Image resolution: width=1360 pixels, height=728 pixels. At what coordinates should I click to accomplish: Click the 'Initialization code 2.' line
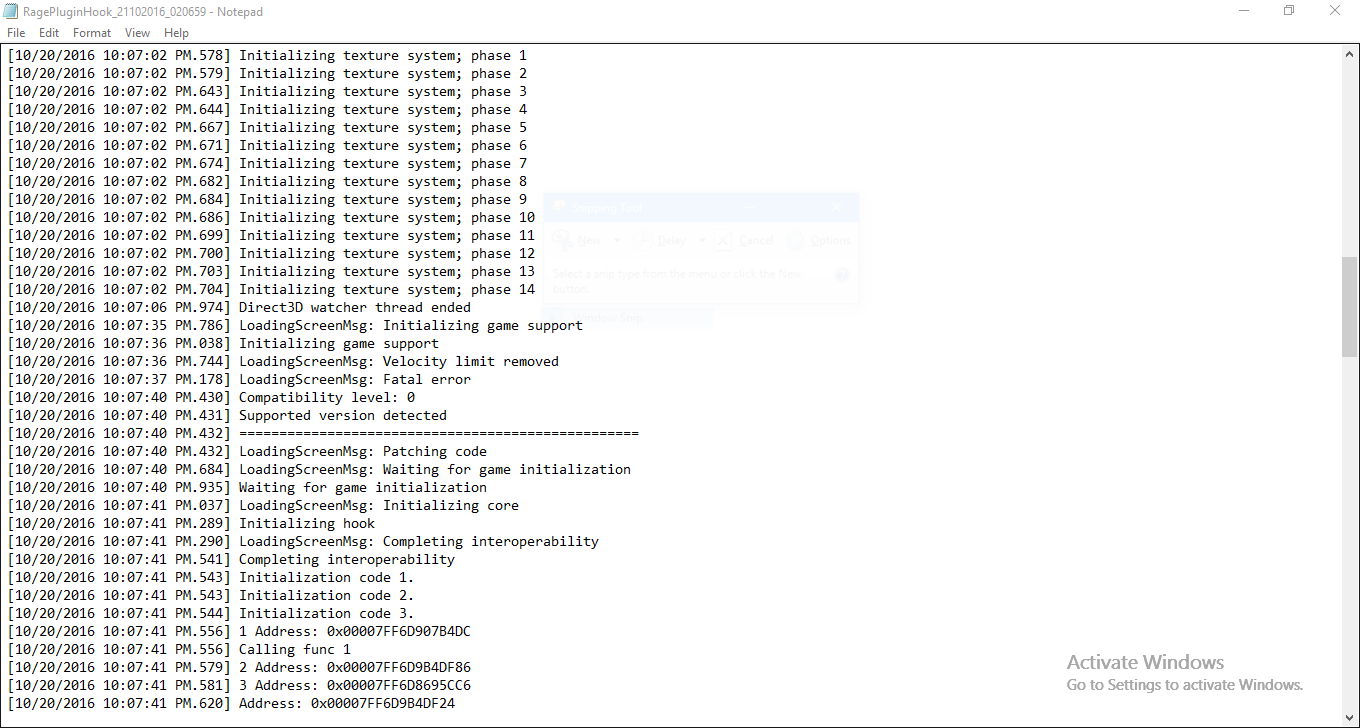(x=211, y=596)
